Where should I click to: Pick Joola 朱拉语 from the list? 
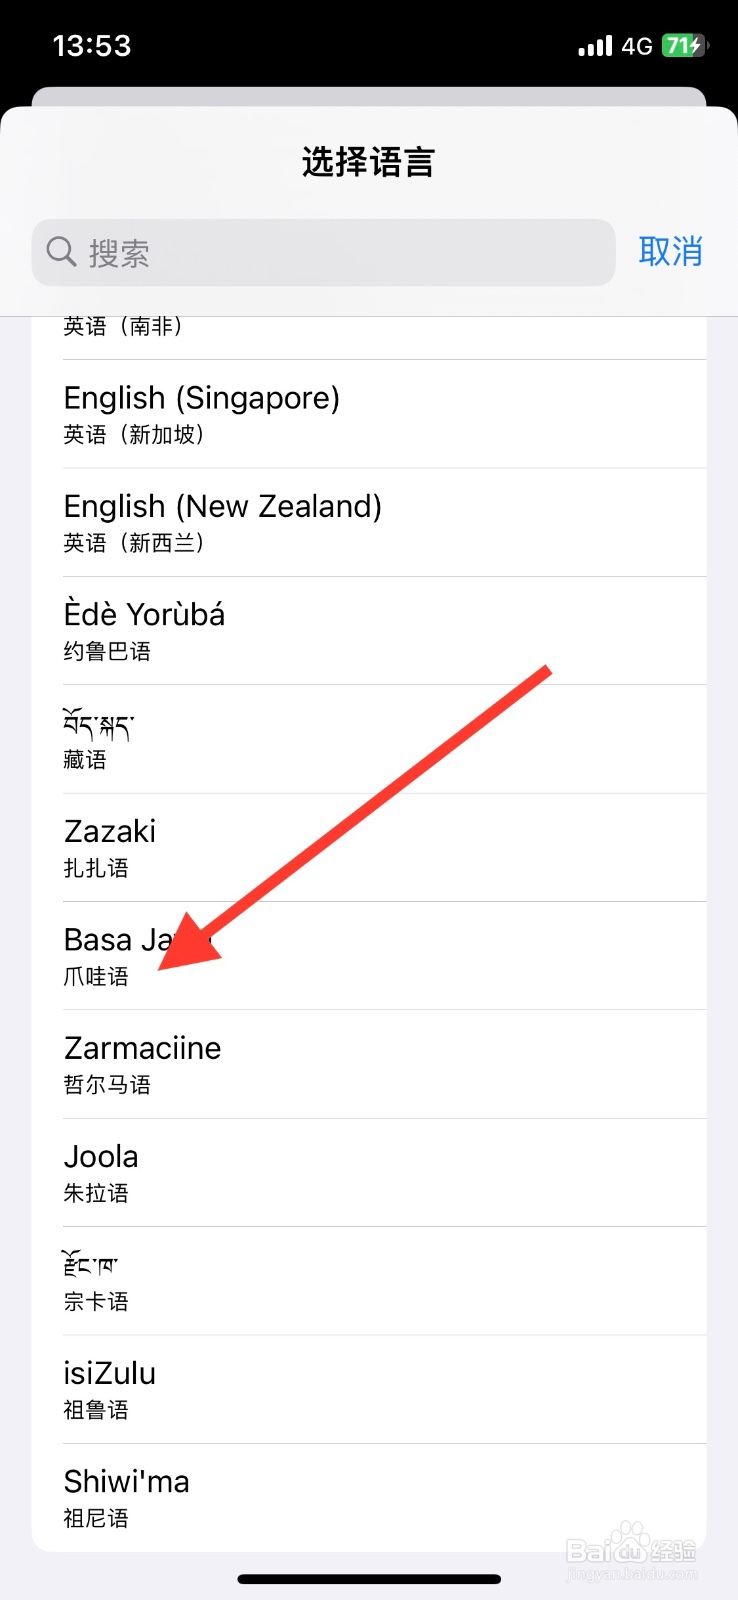tap(368, 1172)
